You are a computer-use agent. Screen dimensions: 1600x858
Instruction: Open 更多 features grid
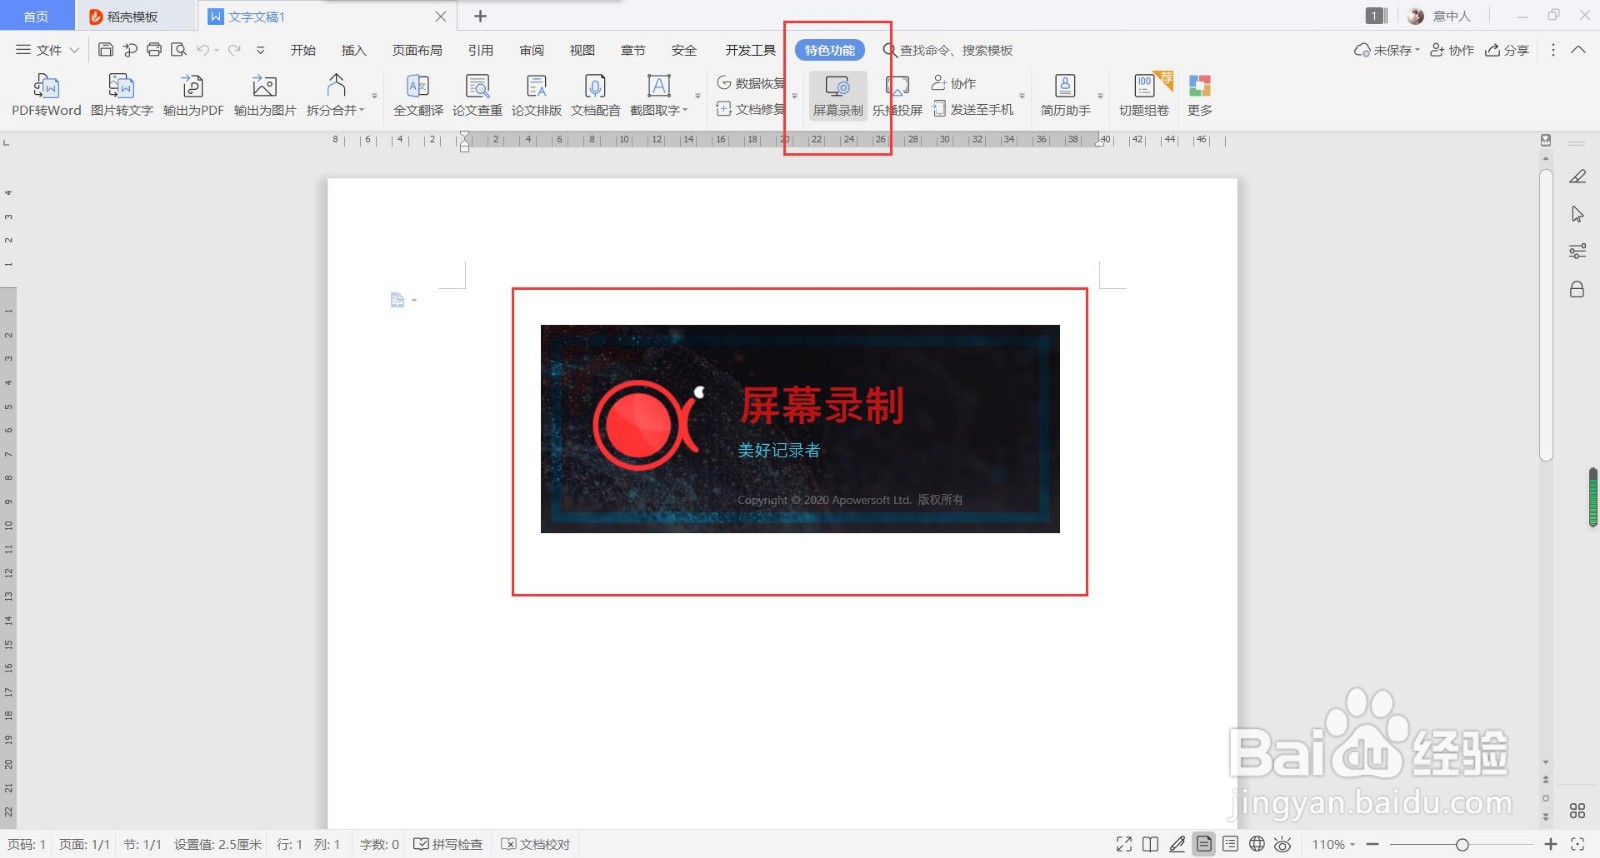coord(1200,96)
